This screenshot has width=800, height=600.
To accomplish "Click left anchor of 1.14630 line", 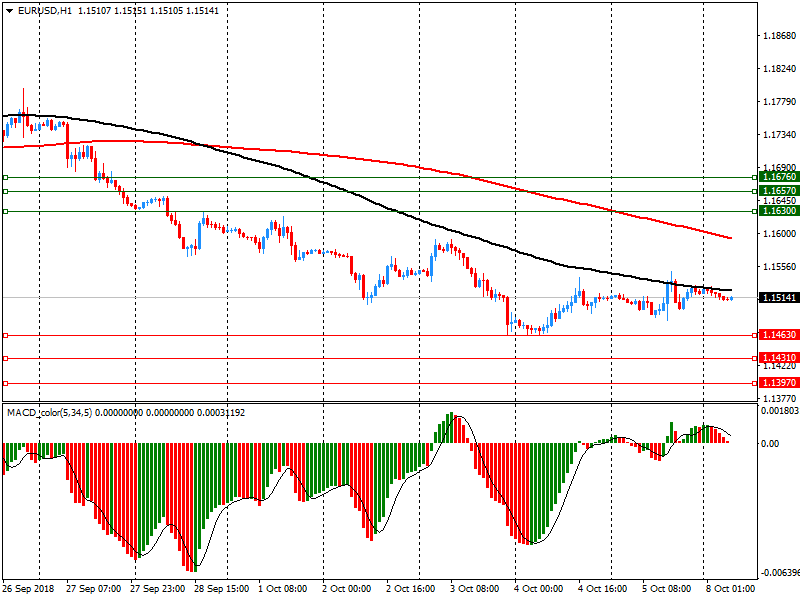I will (x=6, y=335).
